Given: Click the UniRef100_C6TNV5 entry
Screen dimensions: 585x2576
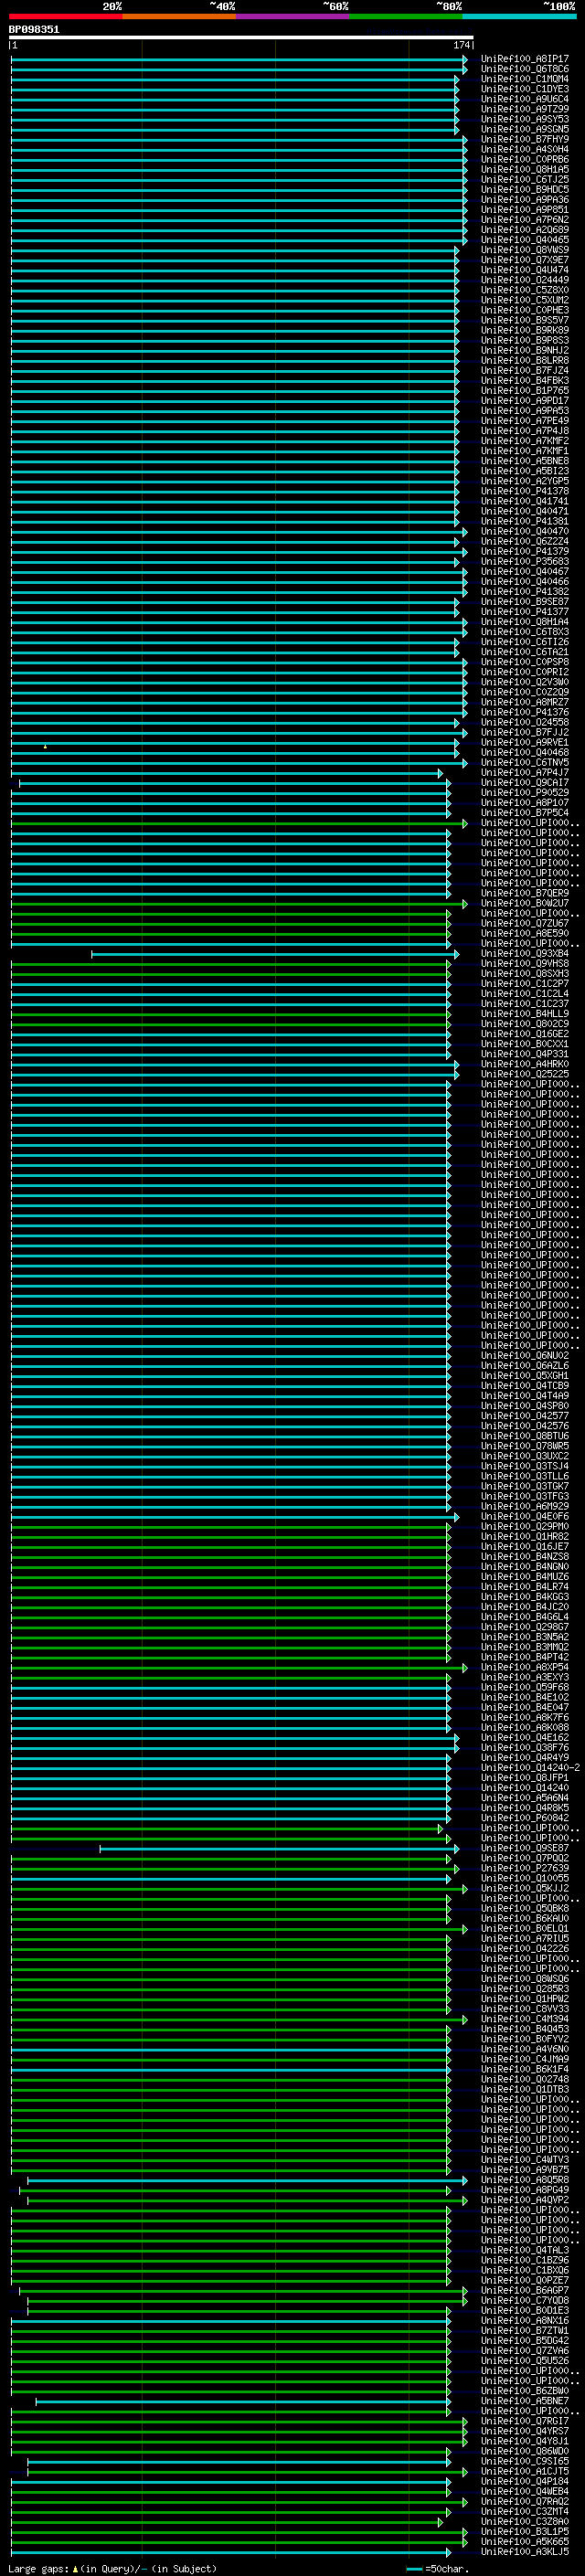Looking at the screenshot, I should tap(524, 762).
